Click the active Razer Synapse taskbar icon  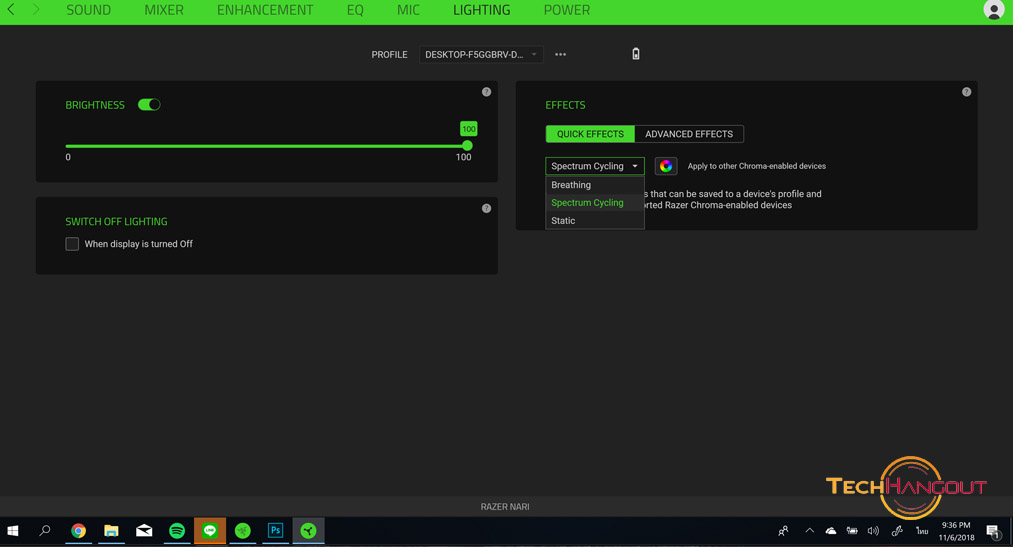[x=309, y=531]
